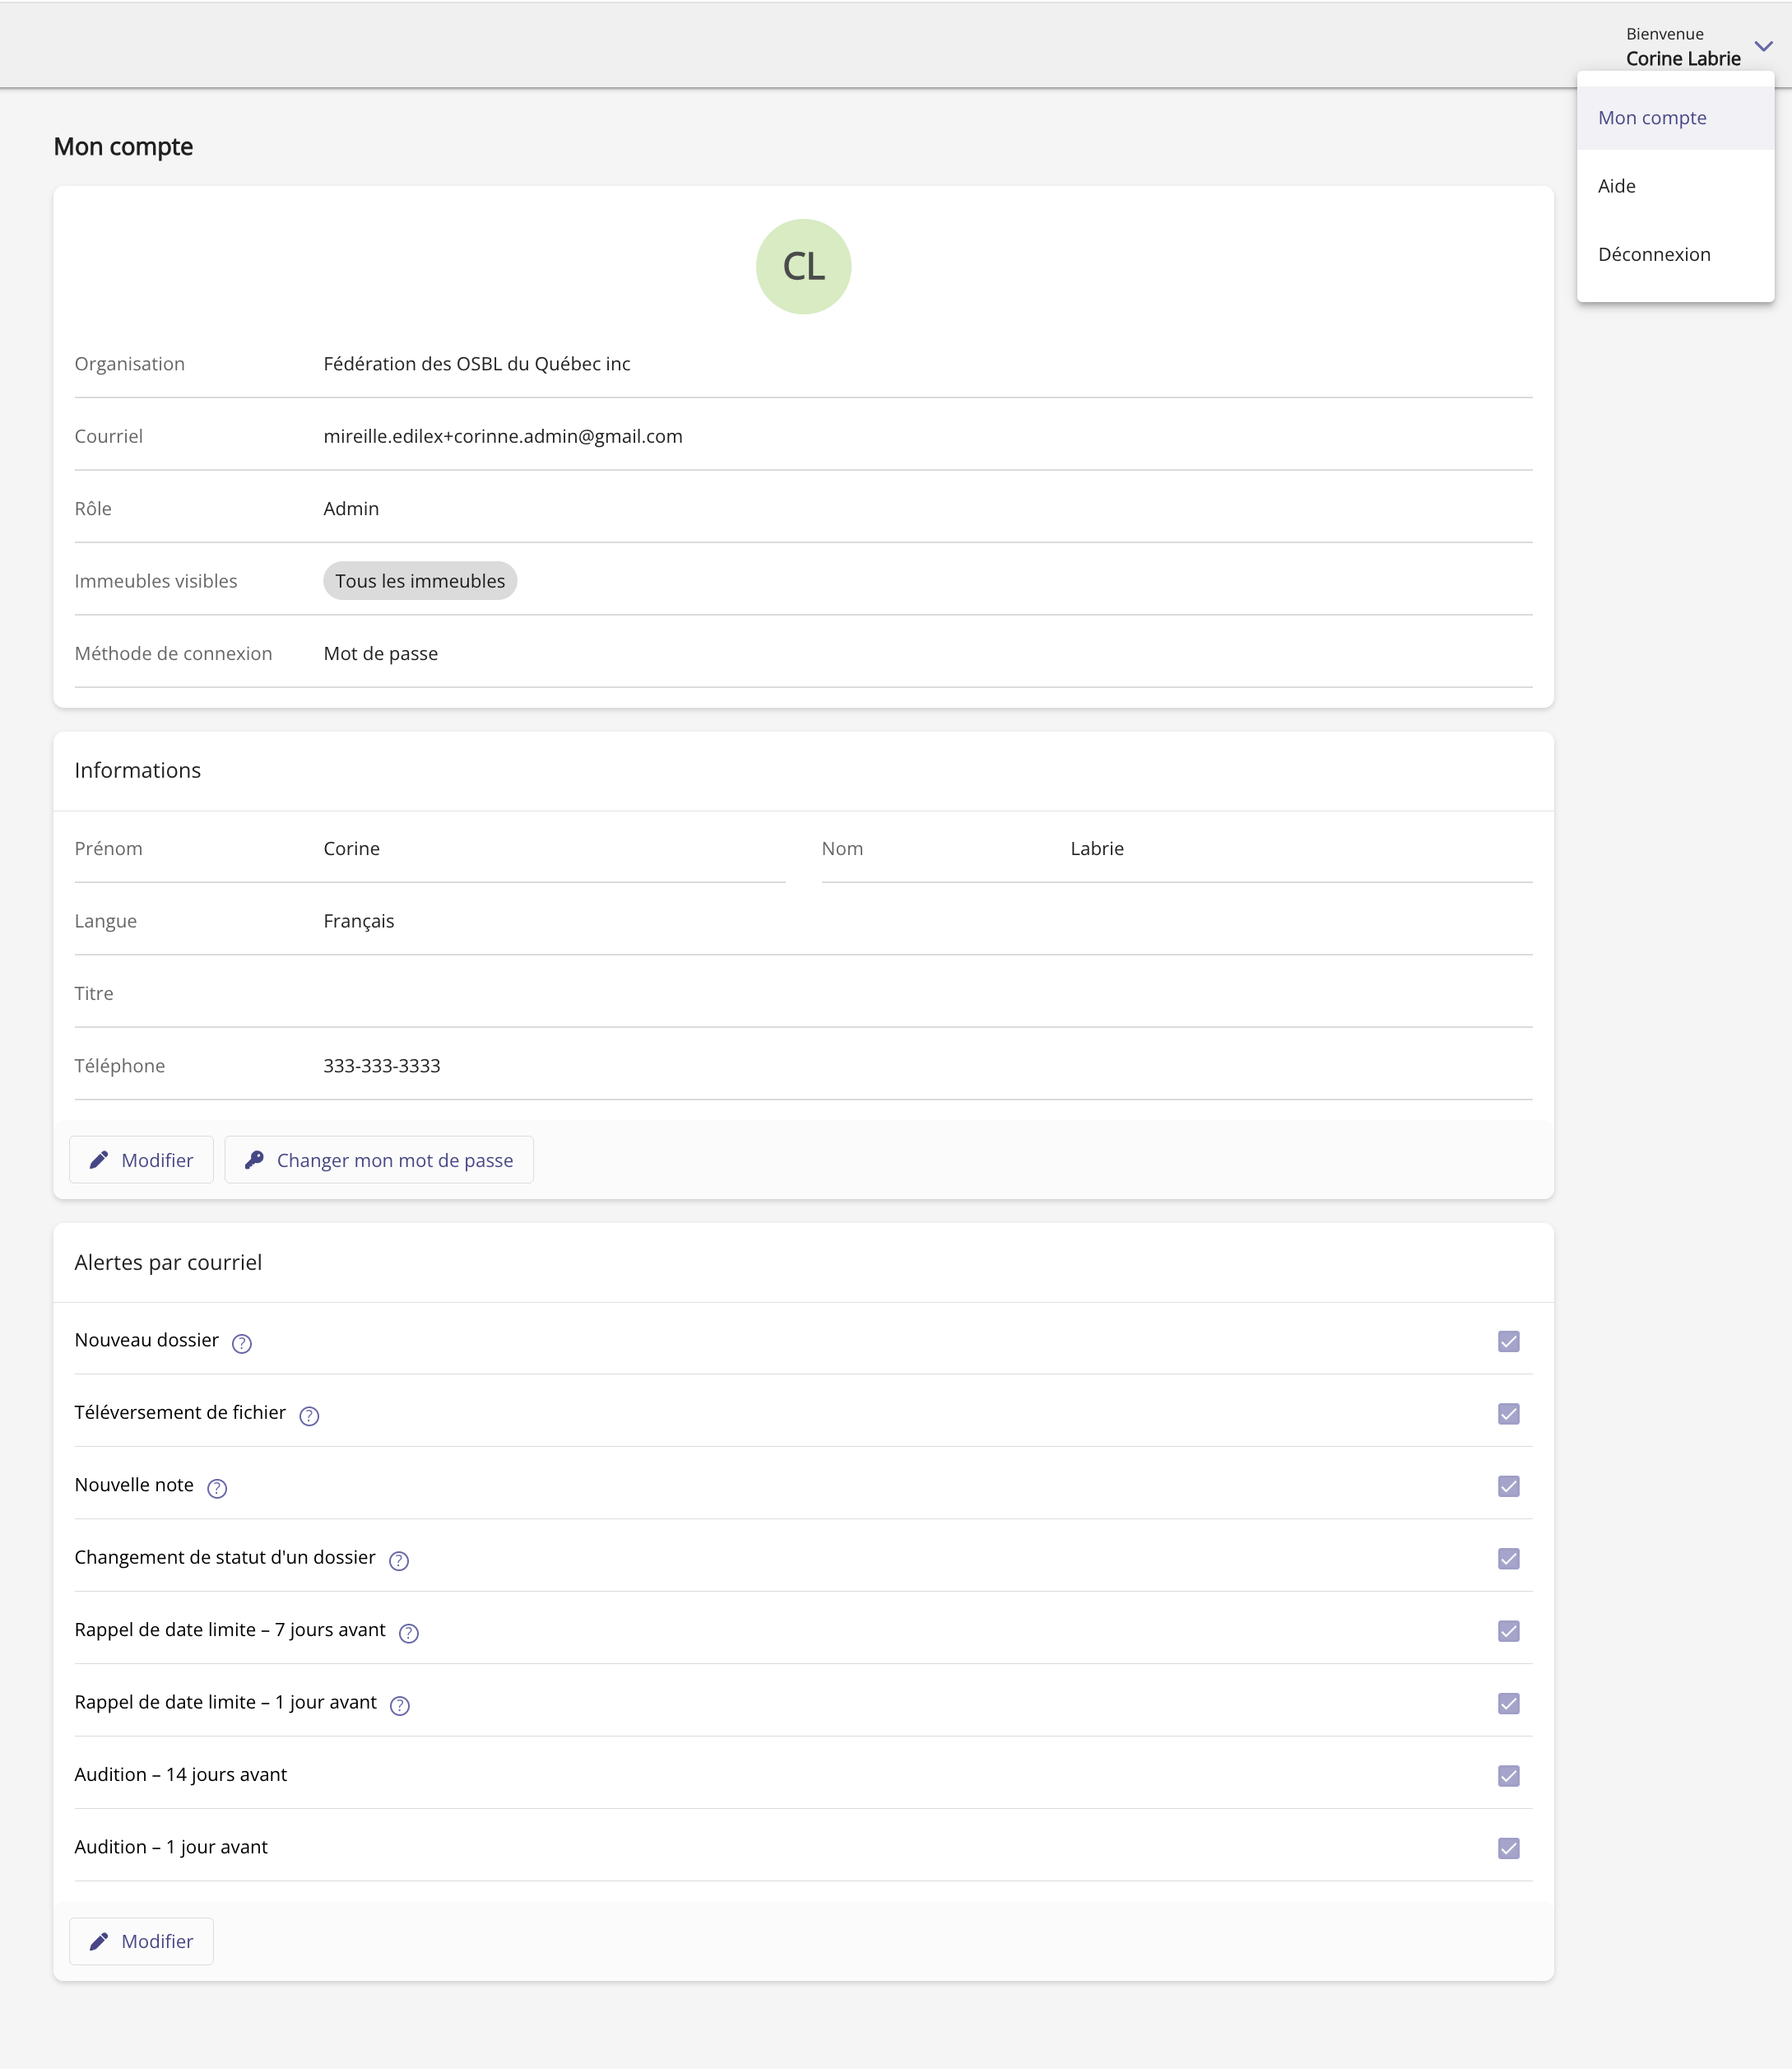Open Aide from the user menu

[1616, 186]
